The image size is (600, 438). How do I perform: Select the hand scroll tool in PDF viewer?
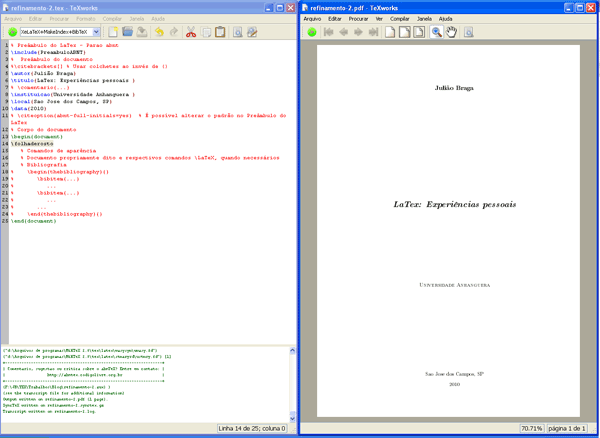(451, 32)
